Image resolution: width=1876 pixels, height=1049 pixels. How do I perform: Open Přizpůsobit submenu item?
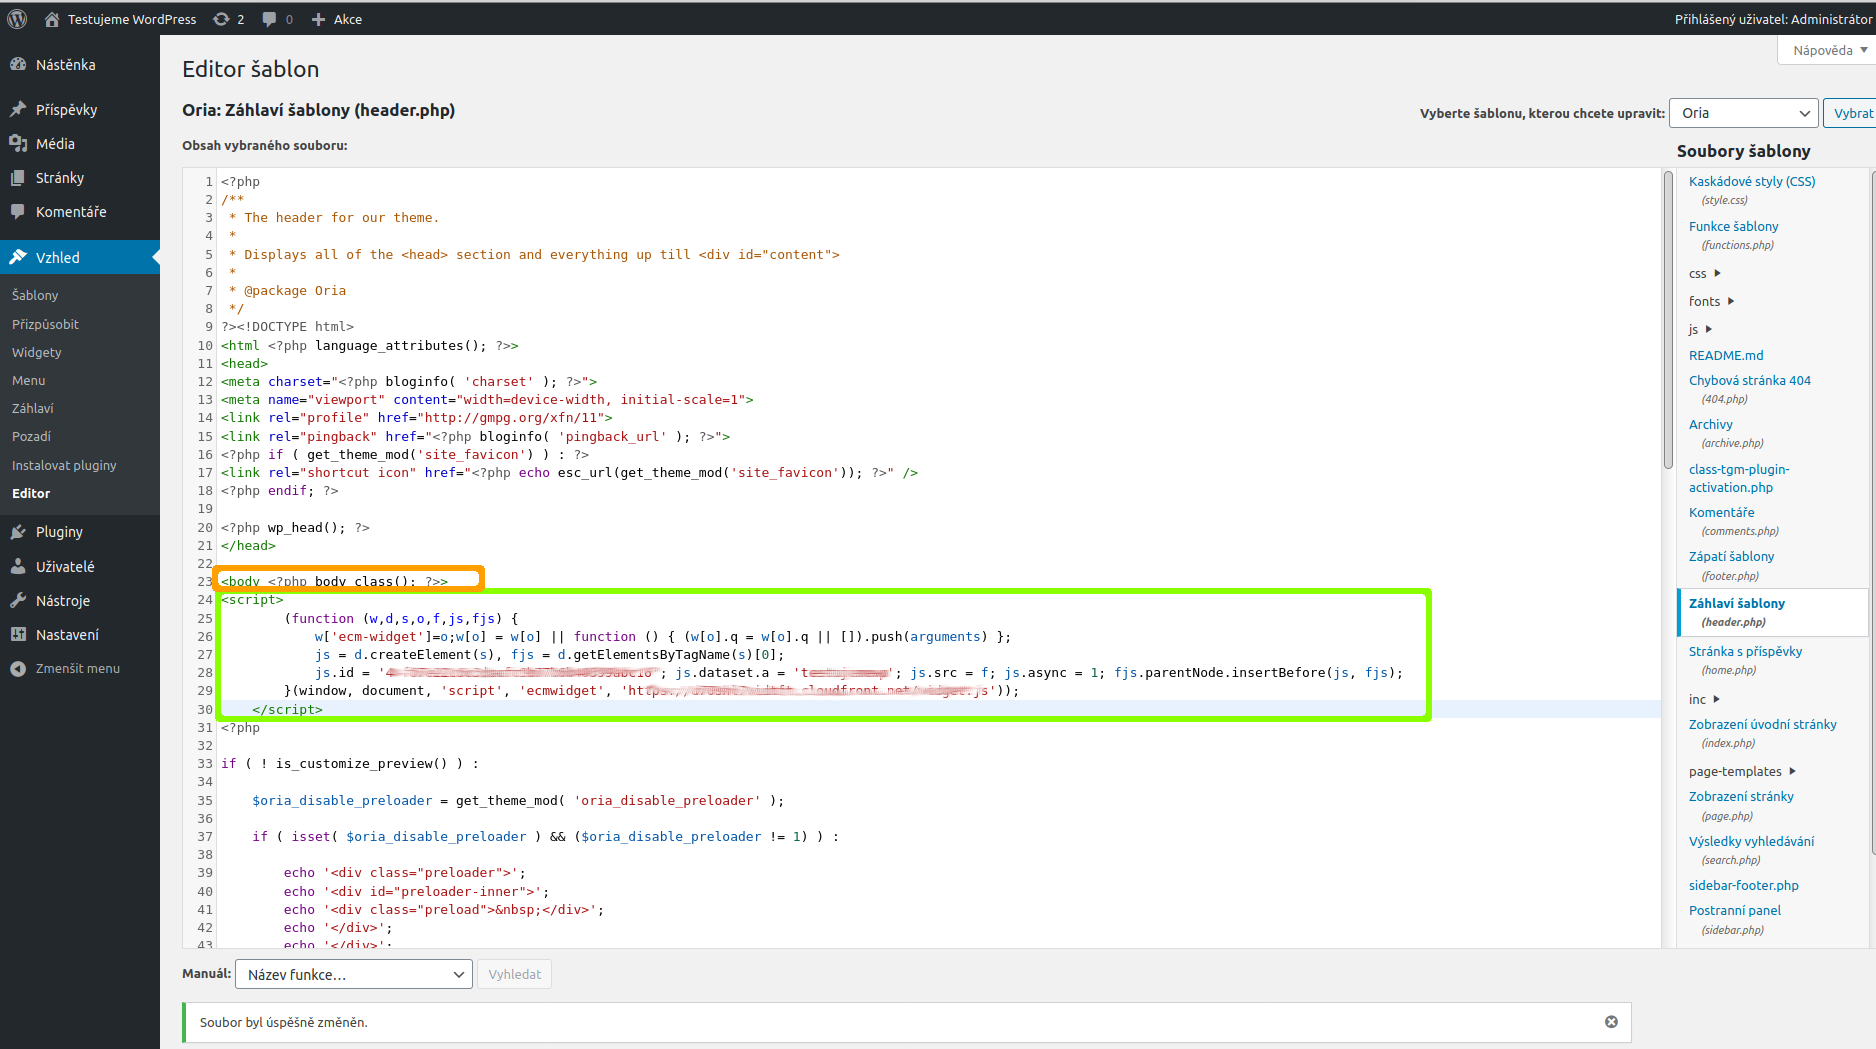pyautogui.click(x=45, y=324)
